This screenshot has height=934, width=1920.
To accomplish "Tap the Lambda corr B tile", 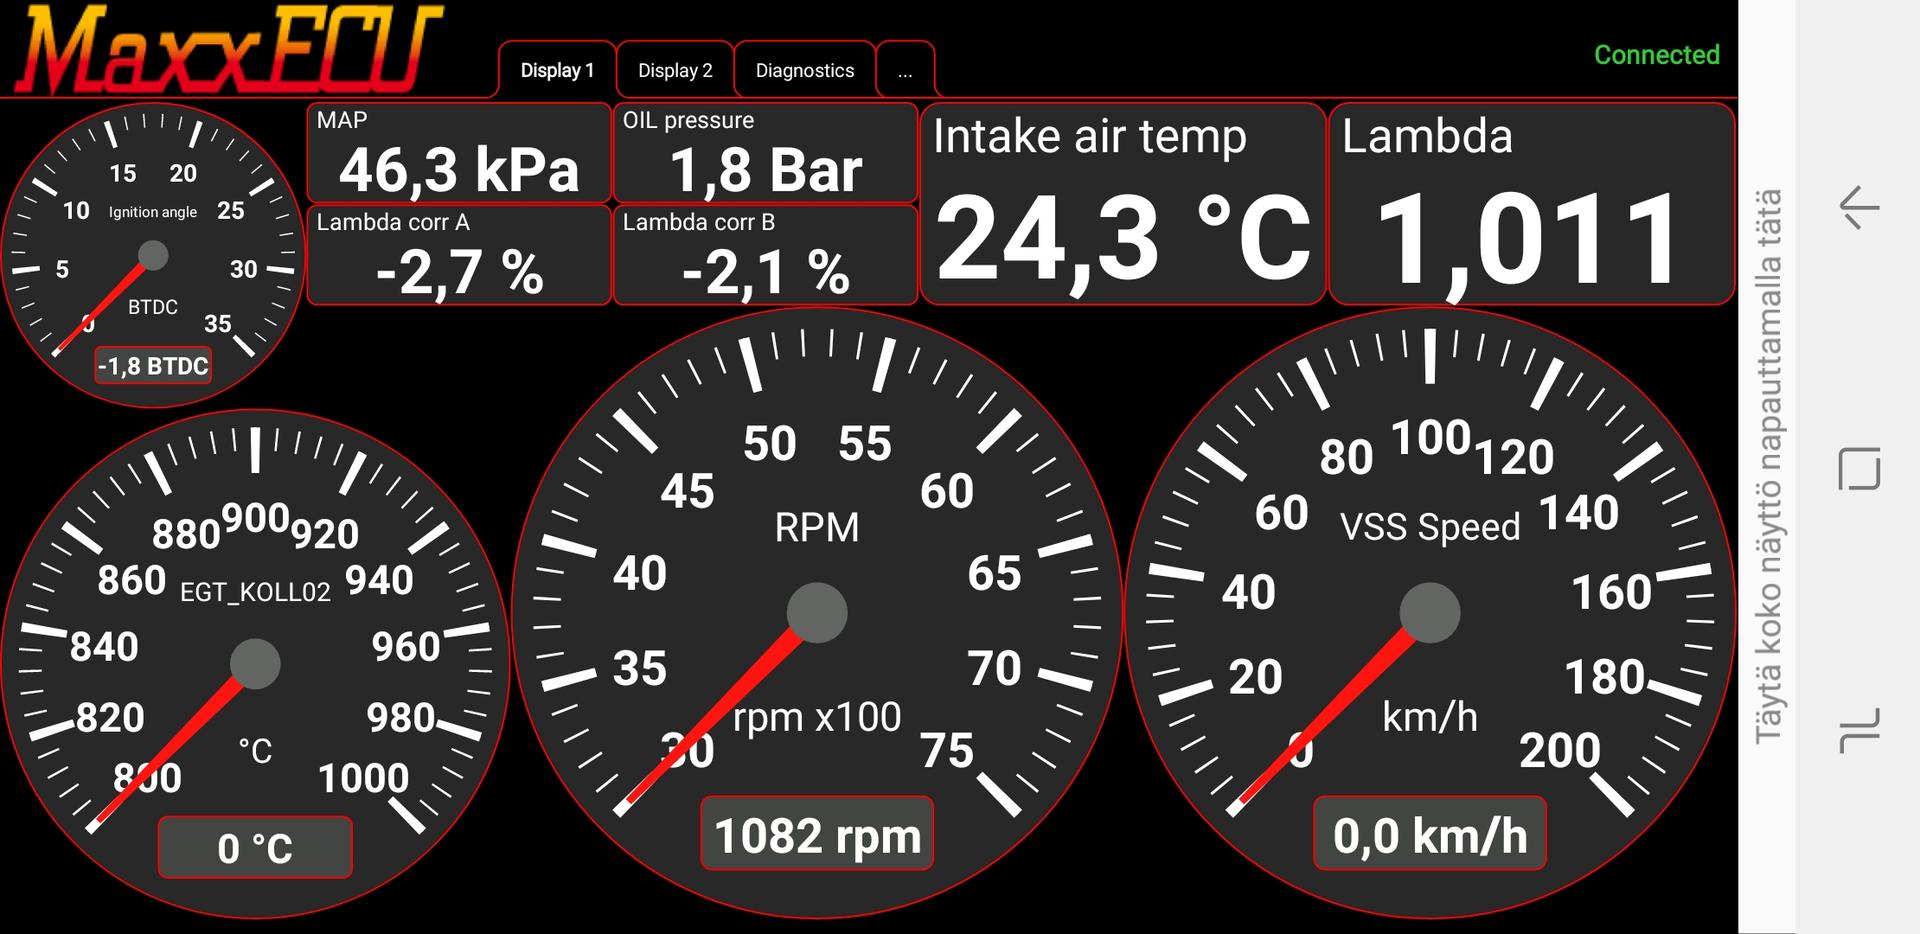I will pyautogui.click(x=765, y=255).
